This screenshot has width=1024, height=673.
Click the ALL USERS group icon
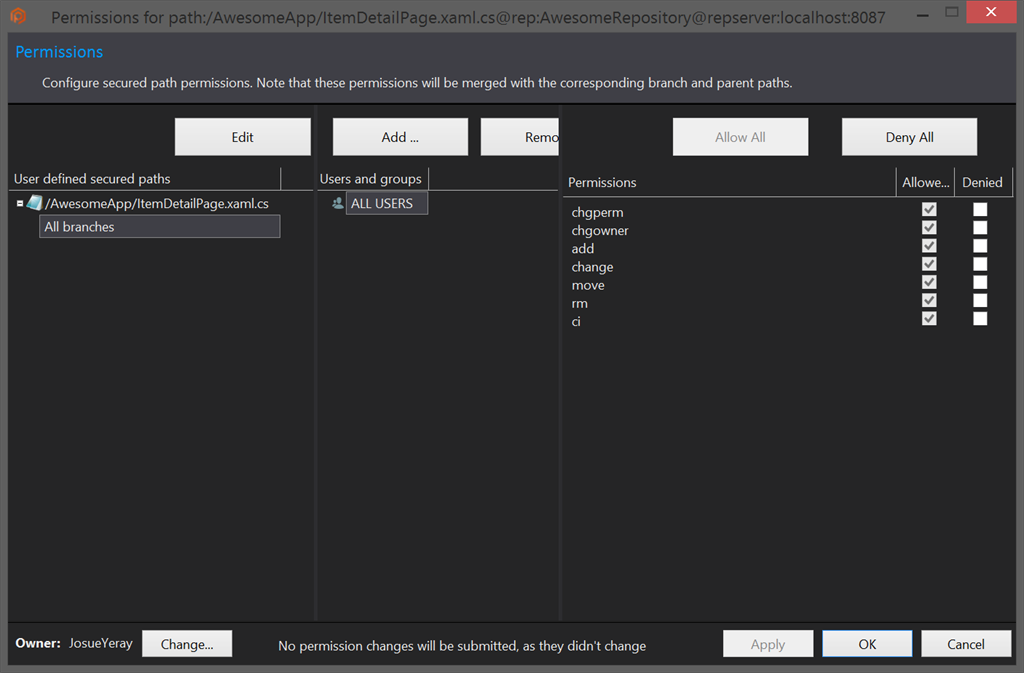[338, 203]
